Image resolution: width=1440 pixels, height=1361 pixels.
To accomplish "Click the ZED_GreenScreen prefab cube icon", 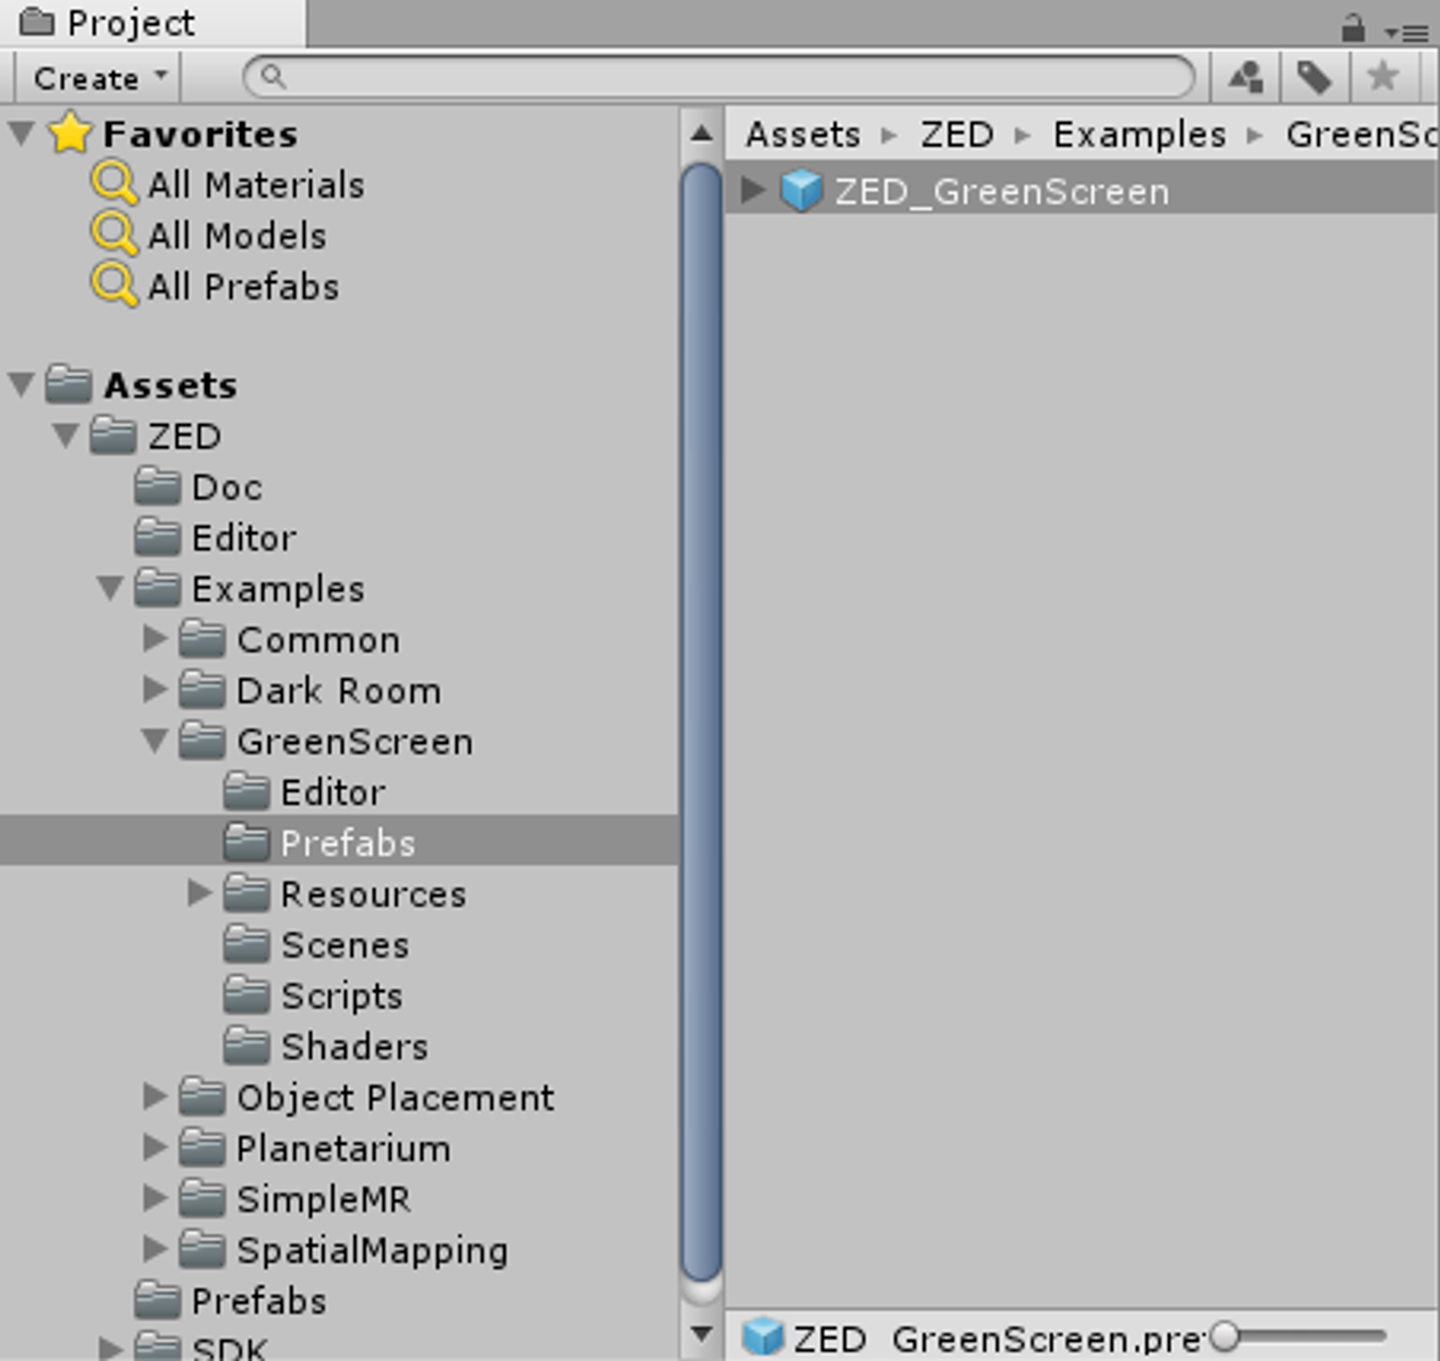I will click(801, 190).
